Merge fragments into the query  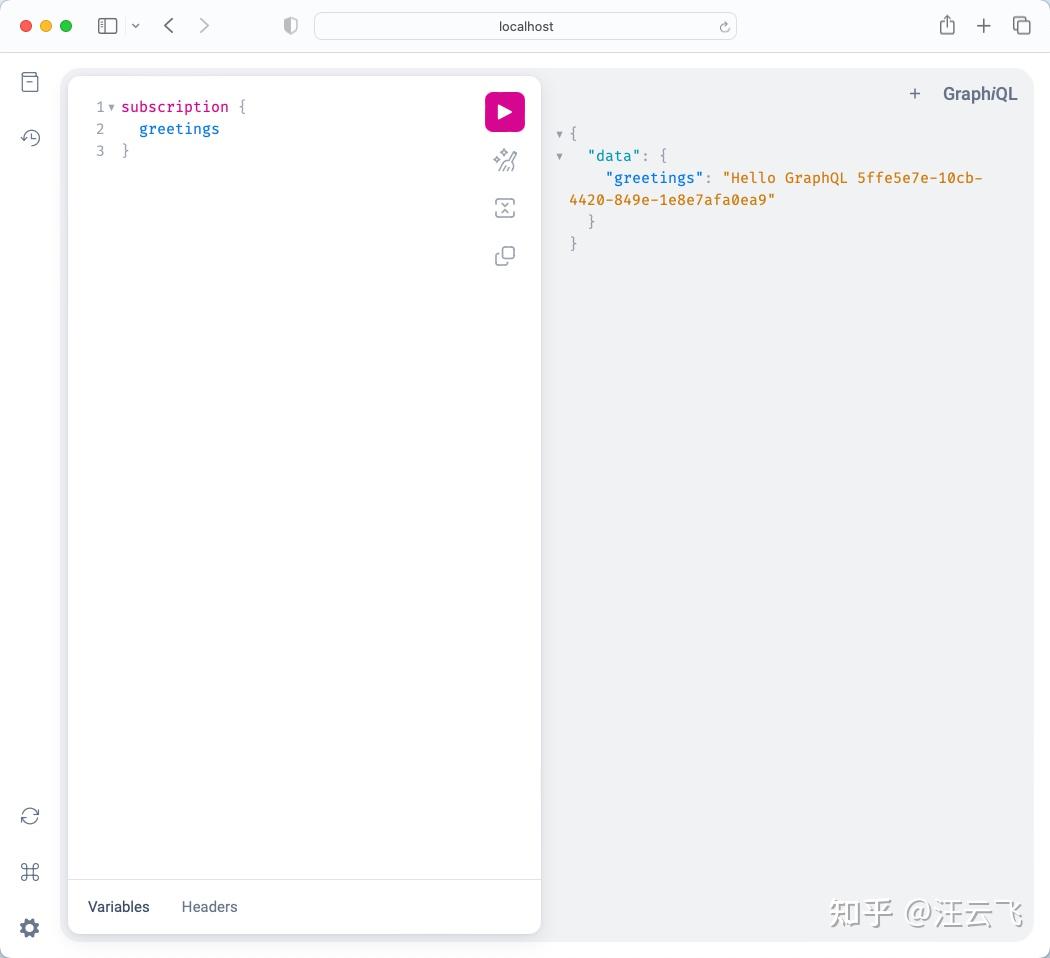[504, 207]
